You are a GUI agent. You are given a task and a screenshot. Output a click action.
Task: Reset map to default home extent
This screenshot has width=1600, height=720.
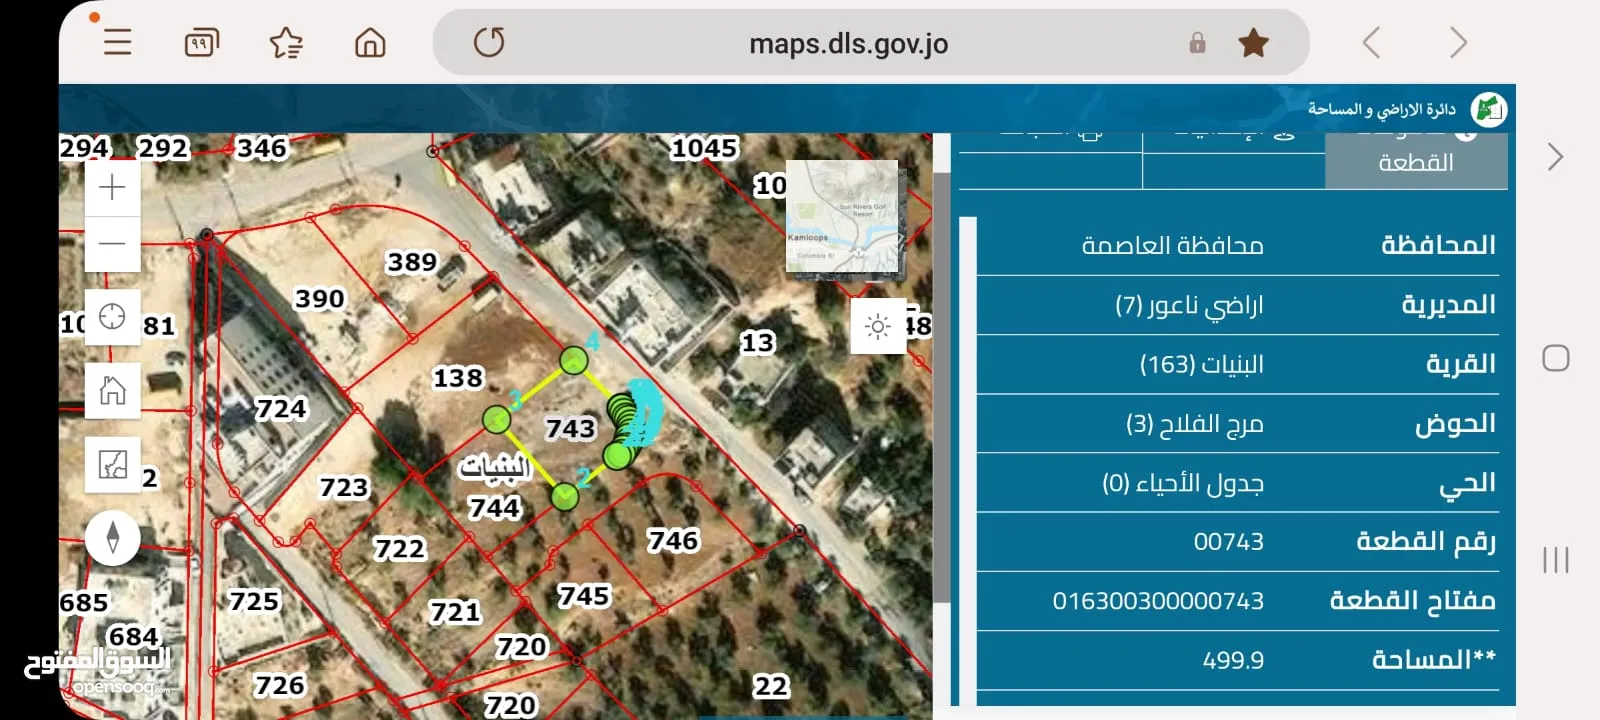point(112,390)
